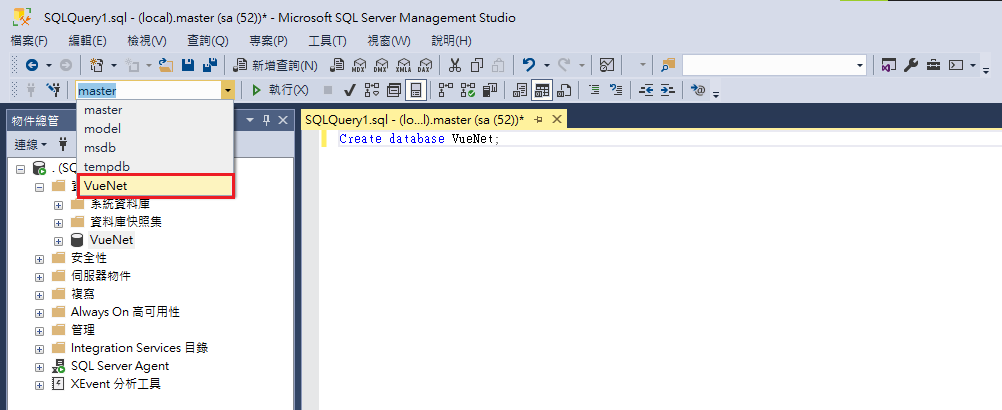Open the 專案(P) menu
Viewport: 1002px width, 410px height.
268,41
